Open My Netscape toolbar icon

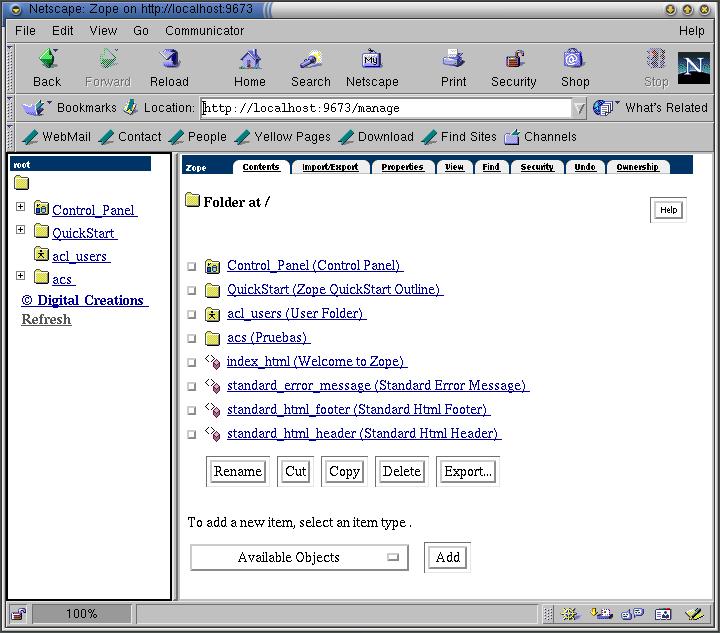coord(371,59)
